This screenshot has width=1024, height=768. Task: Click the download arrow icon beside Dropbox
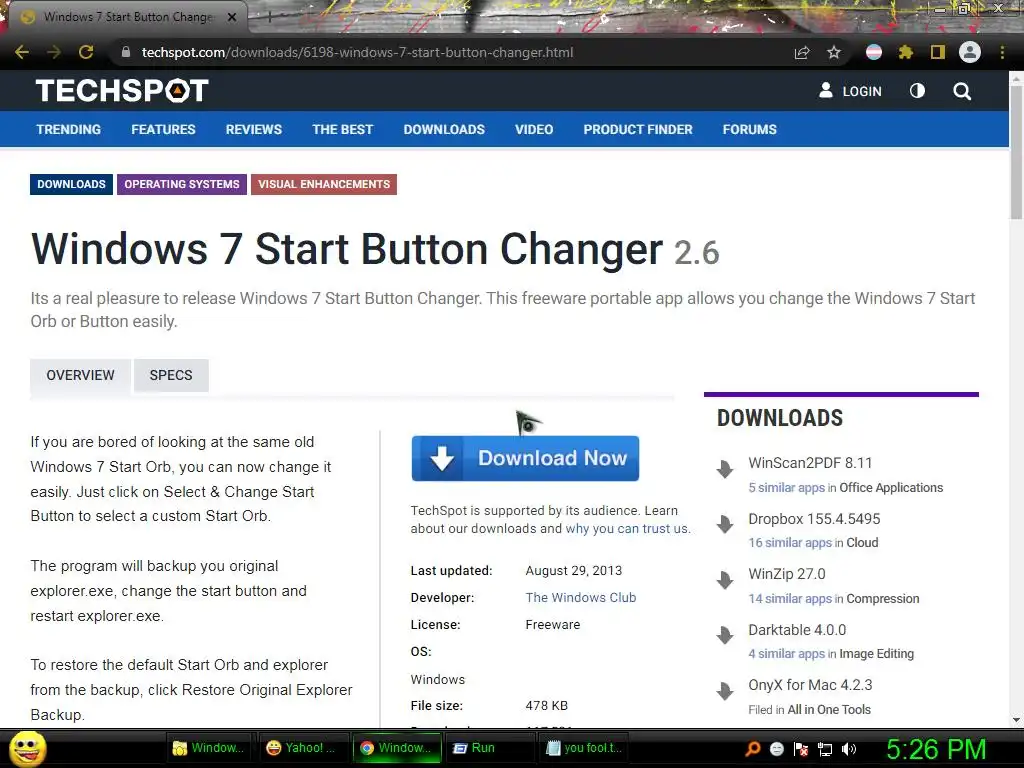(x=725, y=524)
